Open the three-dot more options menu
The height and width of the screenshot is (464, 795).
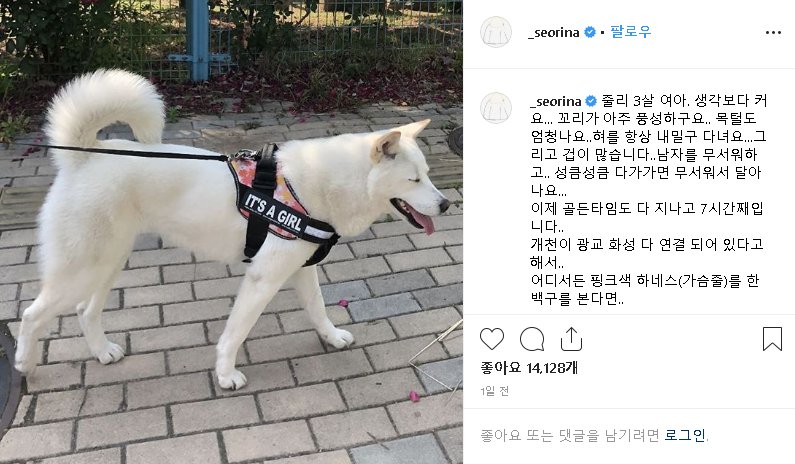[773, 32]
